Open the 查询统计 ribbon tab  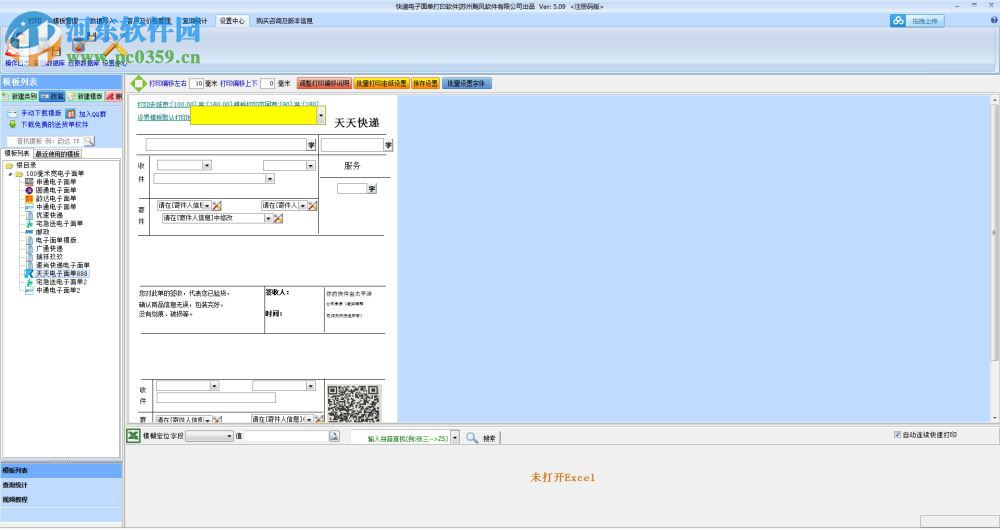(x=195, y=20)
